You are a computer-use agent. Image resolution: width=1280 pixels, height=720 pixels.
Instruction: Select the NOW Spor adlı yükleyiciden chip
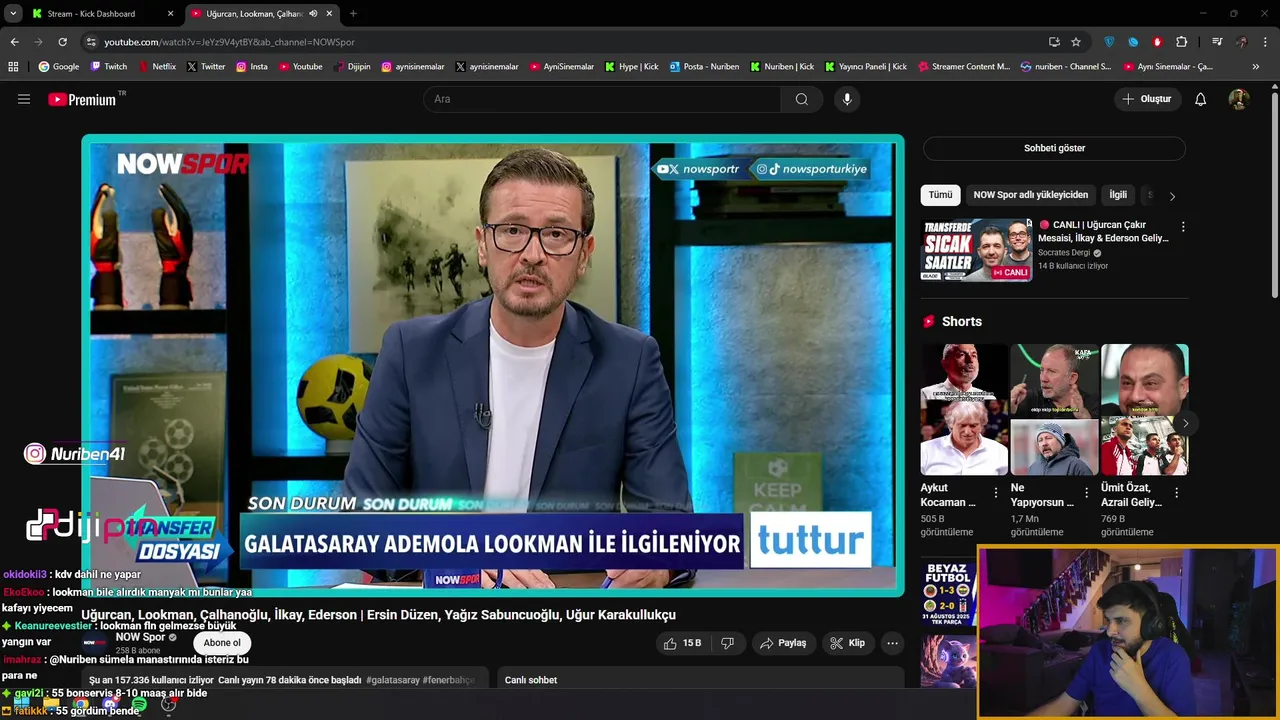point(1030,195)
